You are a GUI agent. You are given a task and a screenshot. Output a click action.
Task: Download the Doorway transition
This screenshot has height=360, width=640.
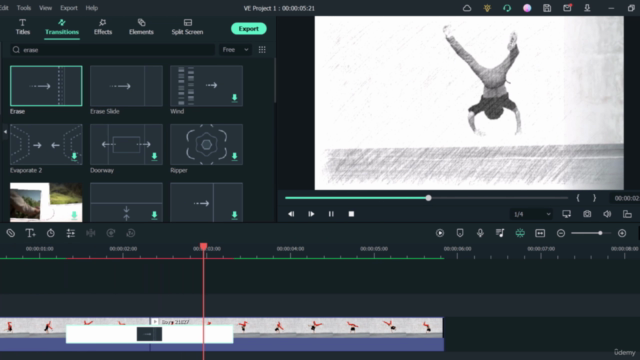point(154,156)
